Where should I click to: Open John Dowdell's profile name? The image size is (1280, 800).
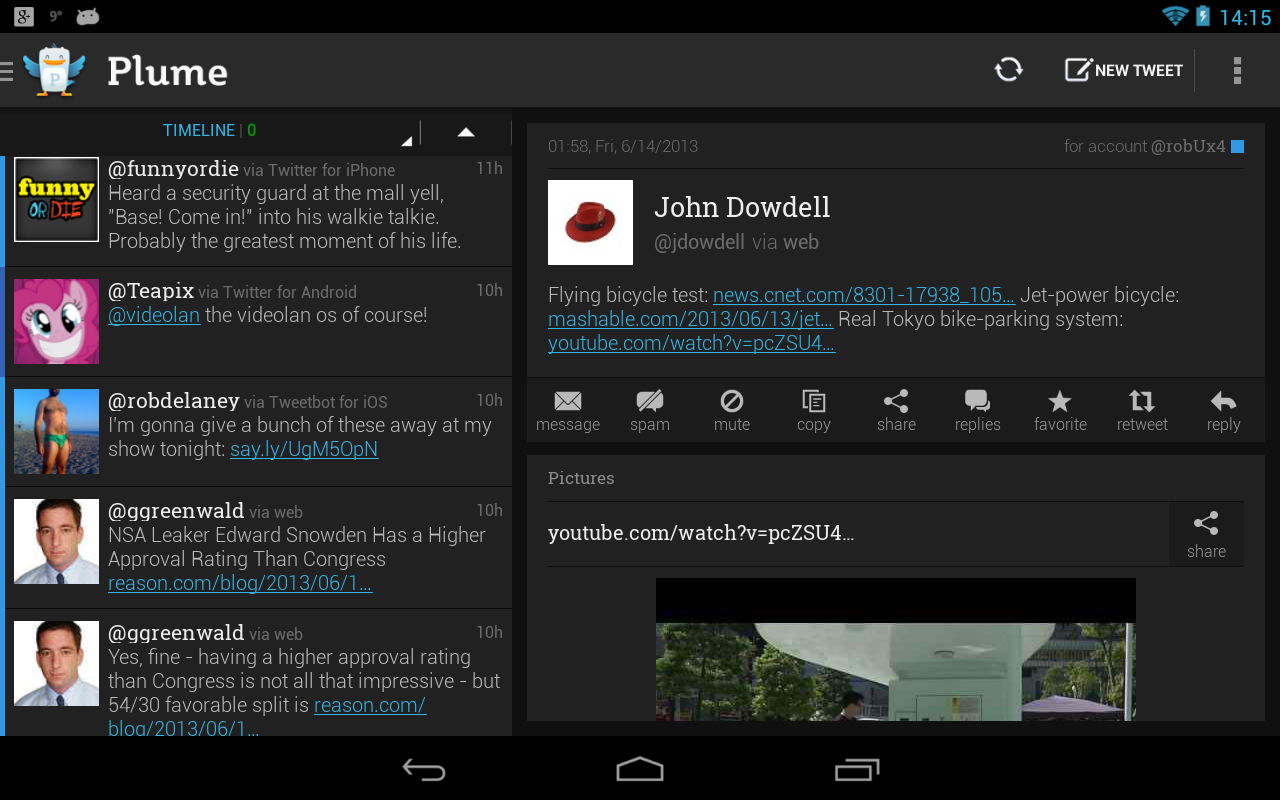[x=742, y=207]
